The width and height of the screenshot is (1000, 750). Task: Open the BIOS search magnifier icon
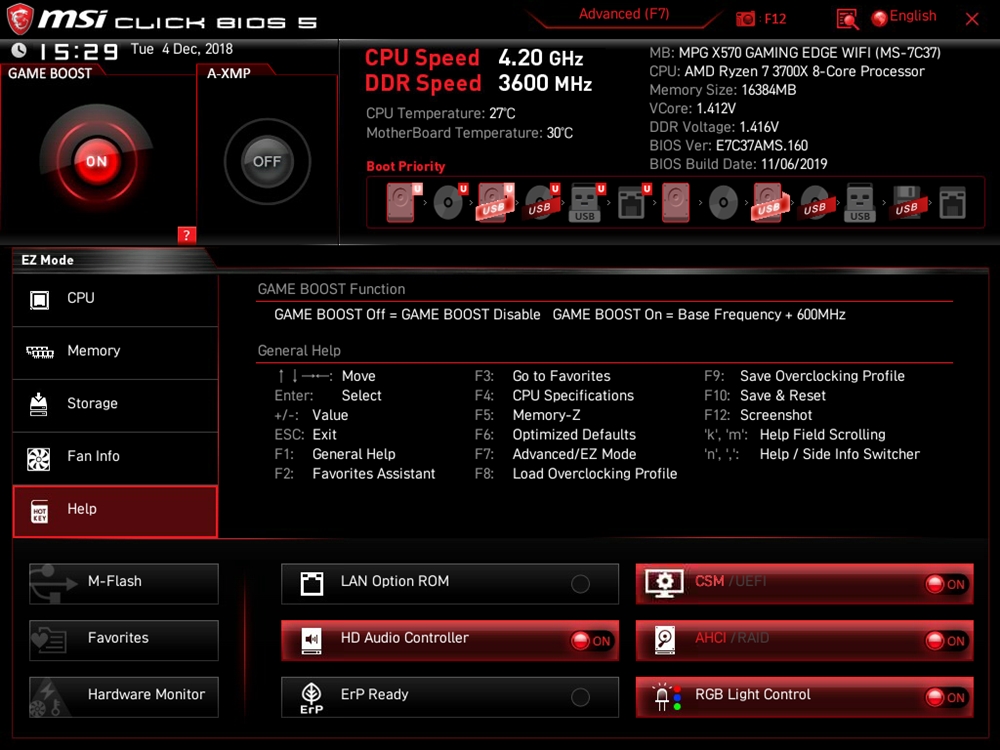[847, 18]
